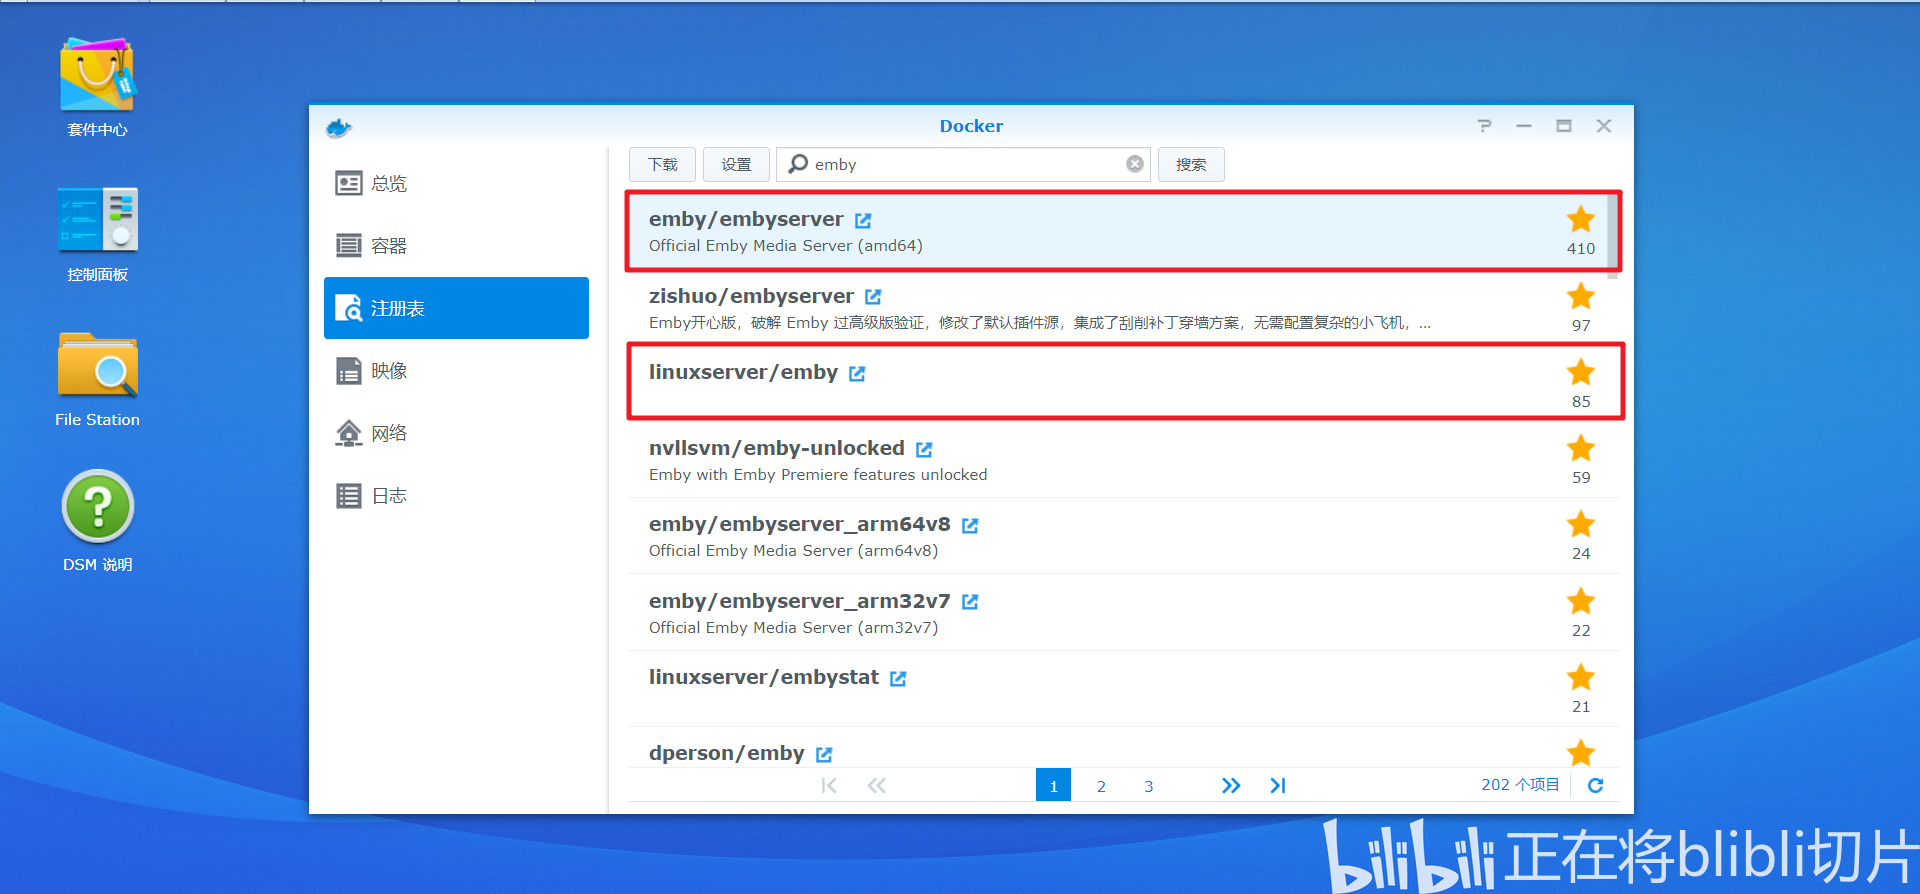Refresh the registry results list
1920x894 pixels.
click(x=1595, y=785)
